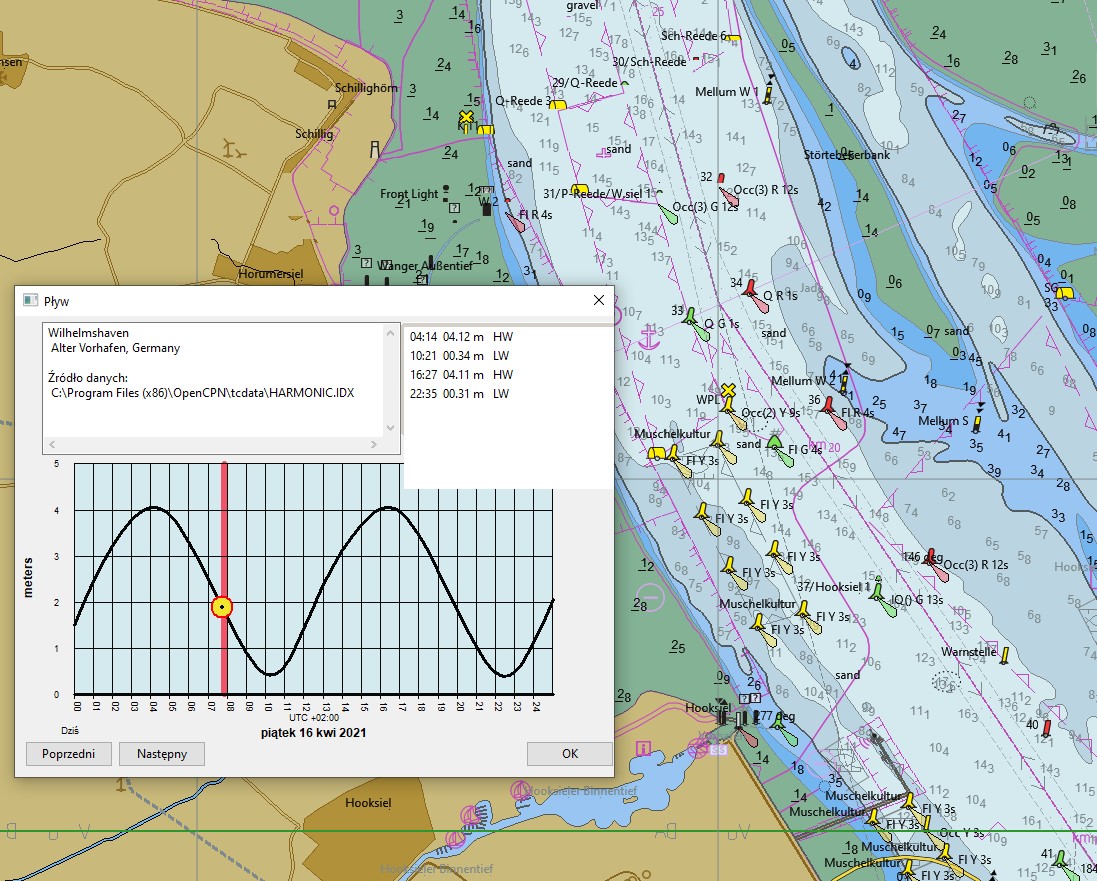Advance to next day with Następny
The height and width of the screenshot is (881, 1097).
tap(162, 754)
